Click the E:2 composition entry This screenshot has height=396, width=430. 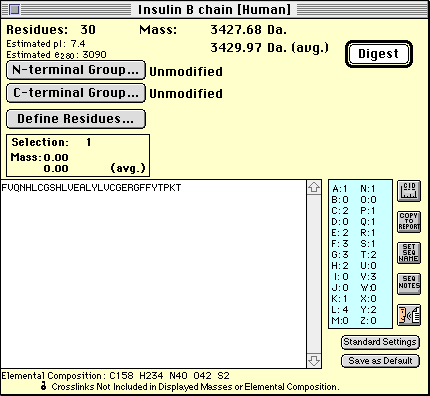tap(340, 233)
